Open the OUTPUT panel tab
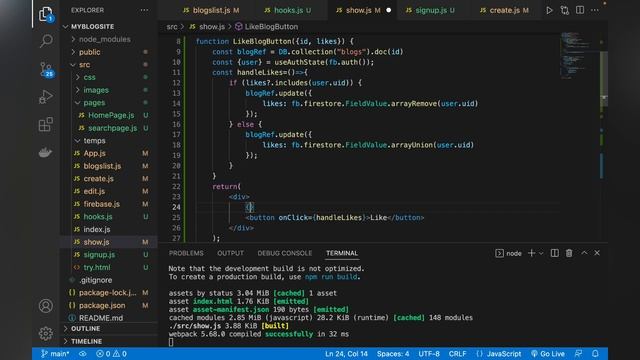Viewport: 640px width, 360px height. (x=230, y=253)
